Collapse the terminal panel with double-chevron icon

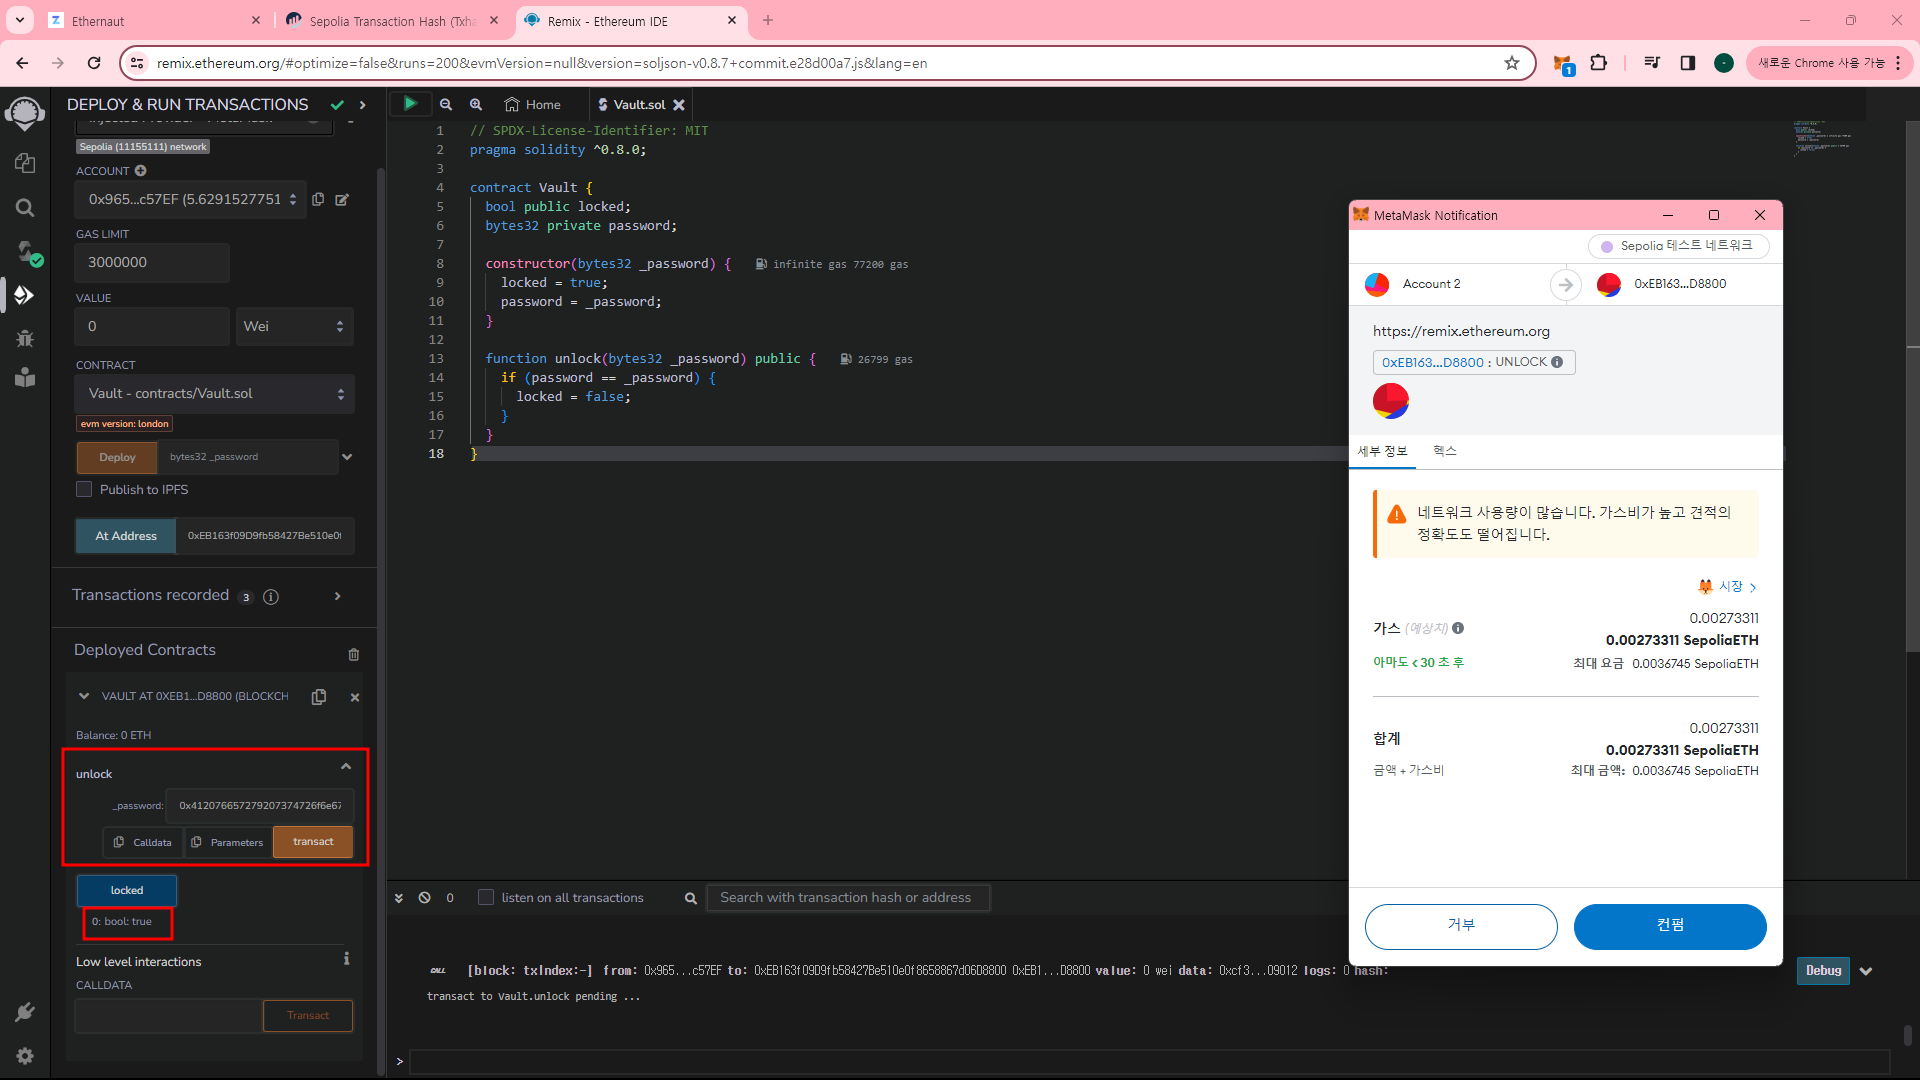pyautogui.click(x=399, y=898)
